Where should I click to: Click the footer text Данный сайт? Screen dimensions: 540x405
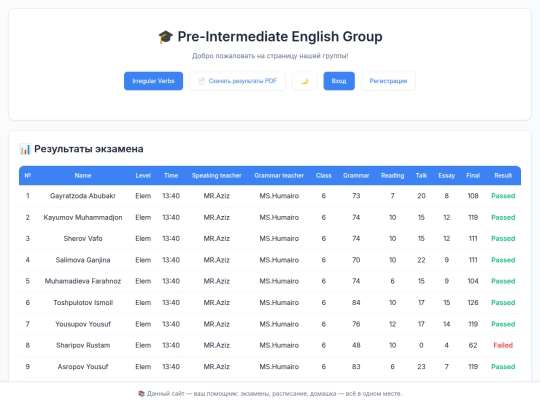[x=274, y=393]
